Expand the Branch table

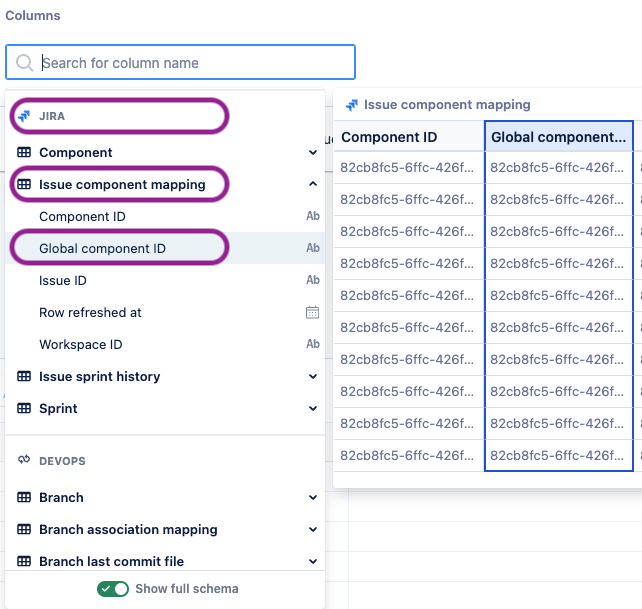pos(313,497)
